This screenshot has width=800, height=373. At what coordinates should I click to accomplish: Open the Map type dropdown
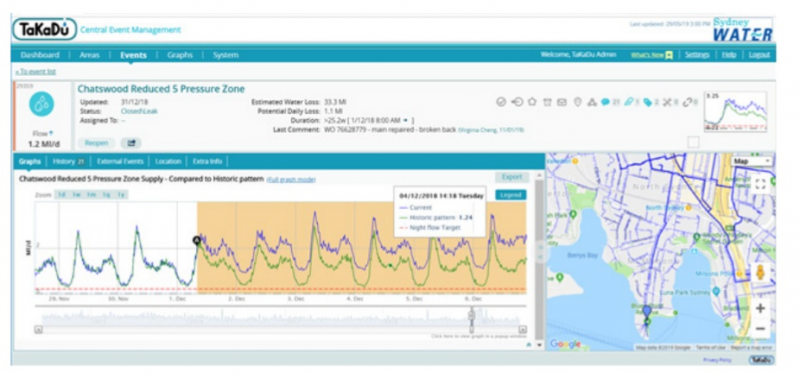click(x=752, y=161)
